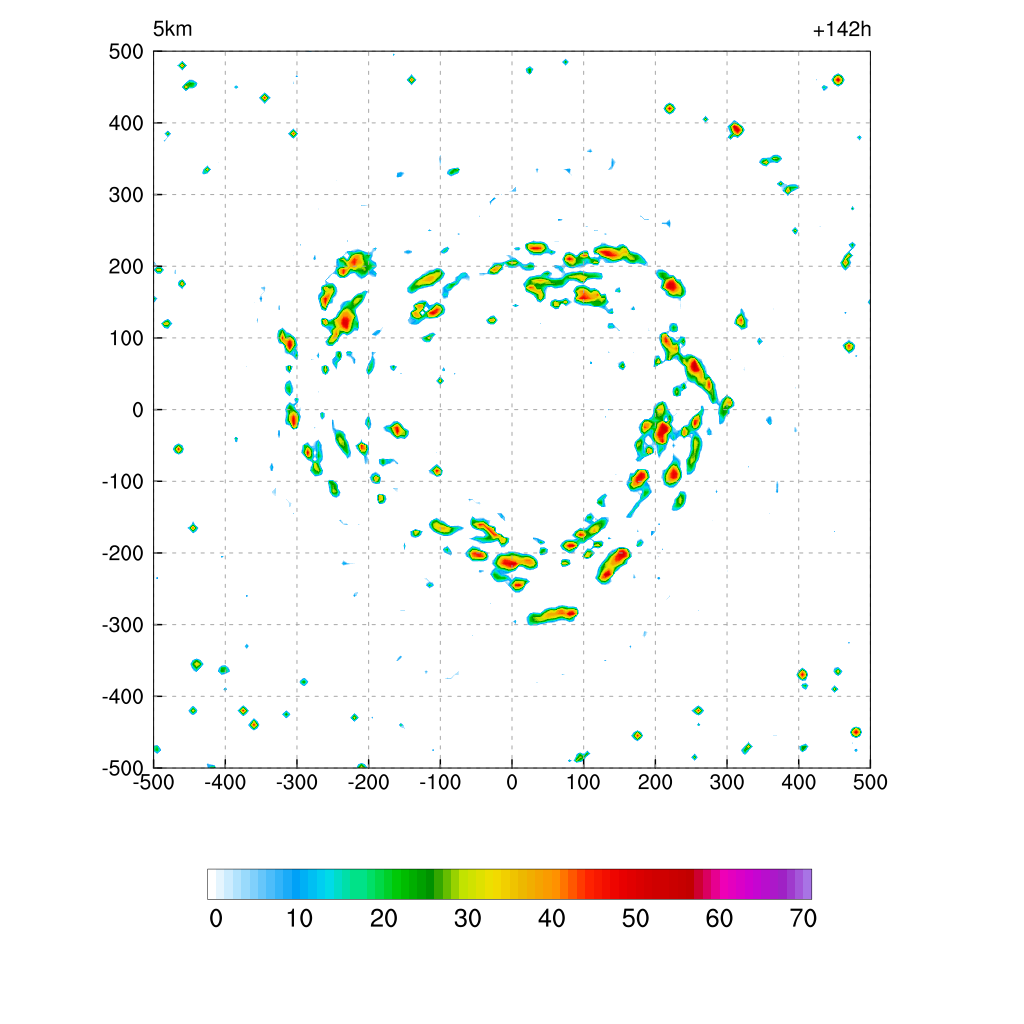Click the x-axis tick label '500'
Screen dimensions: 1024x1024
click(x=870, y=782)
